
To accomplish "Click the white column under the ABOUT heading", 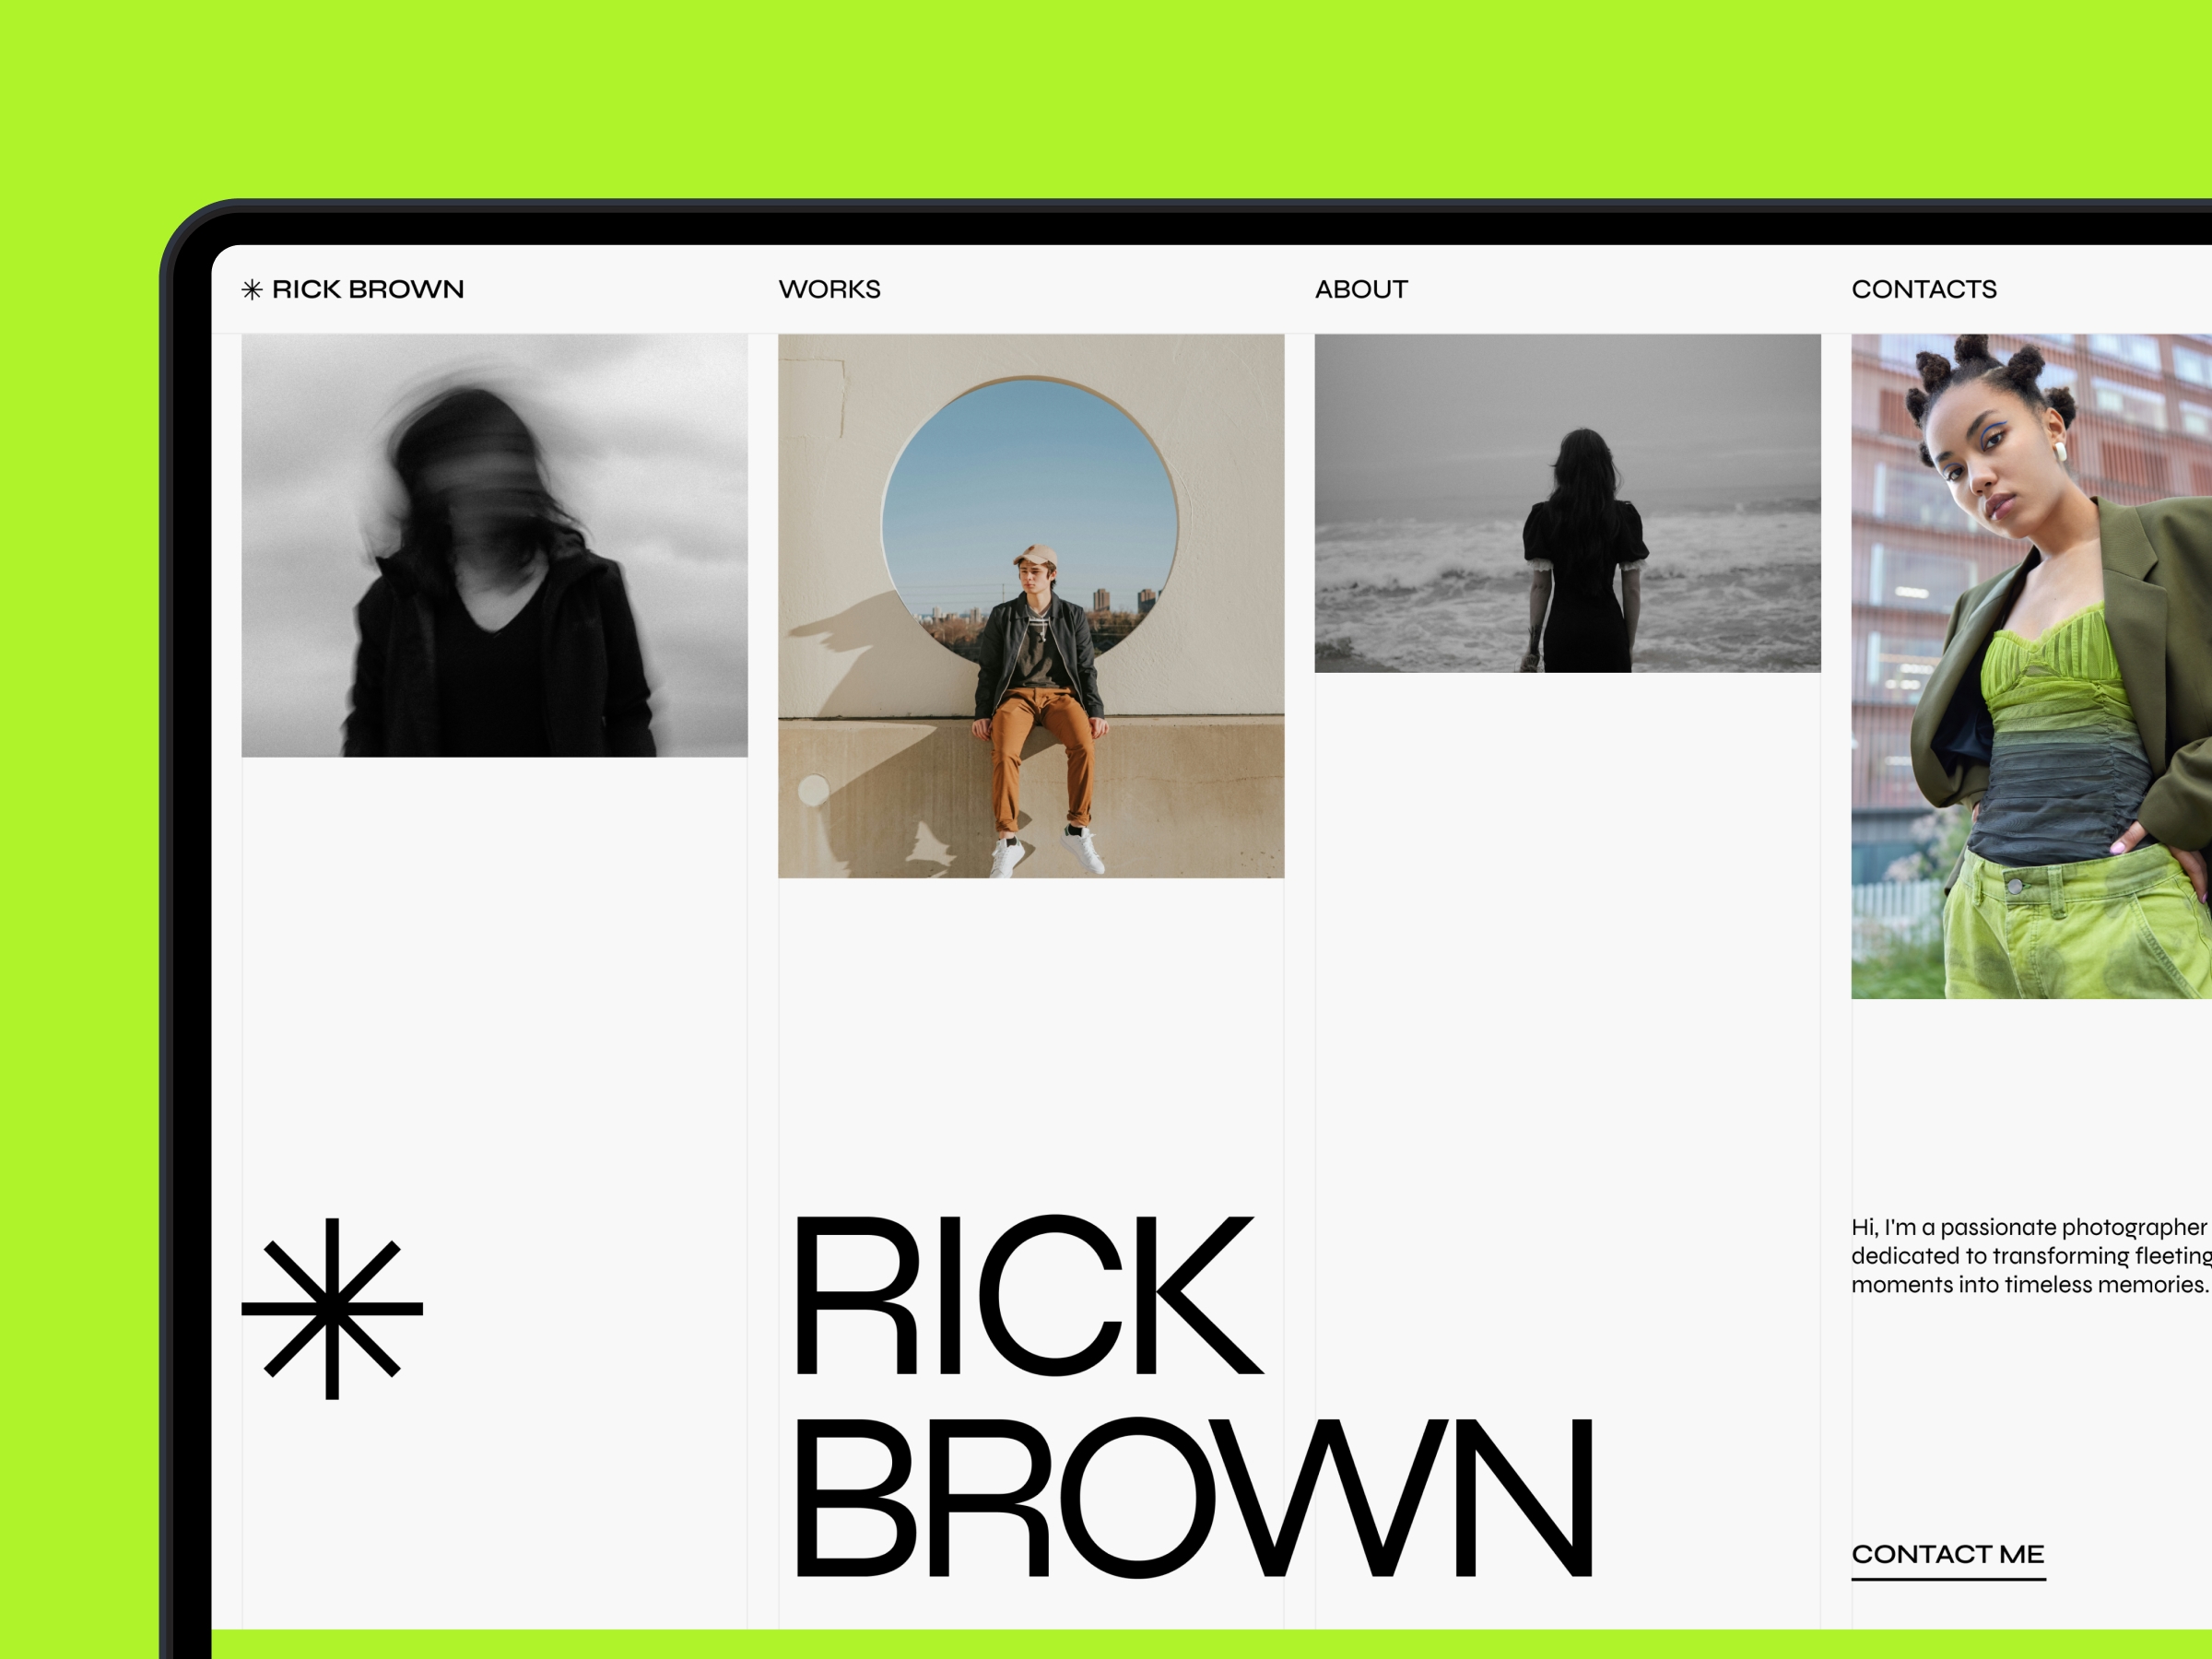I will tap(1570, 1000).
